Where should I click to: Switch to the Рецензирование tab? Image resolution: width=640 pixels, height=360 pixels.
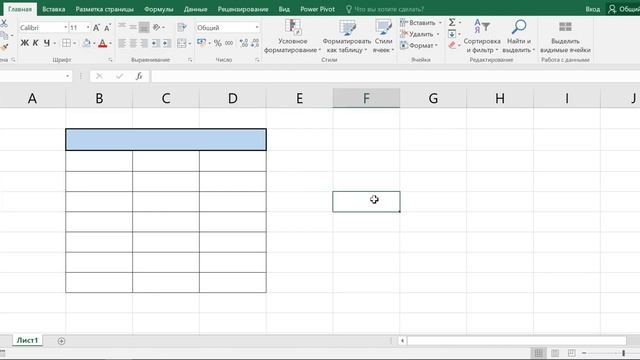pyautogui.click(x=243, y=9)
